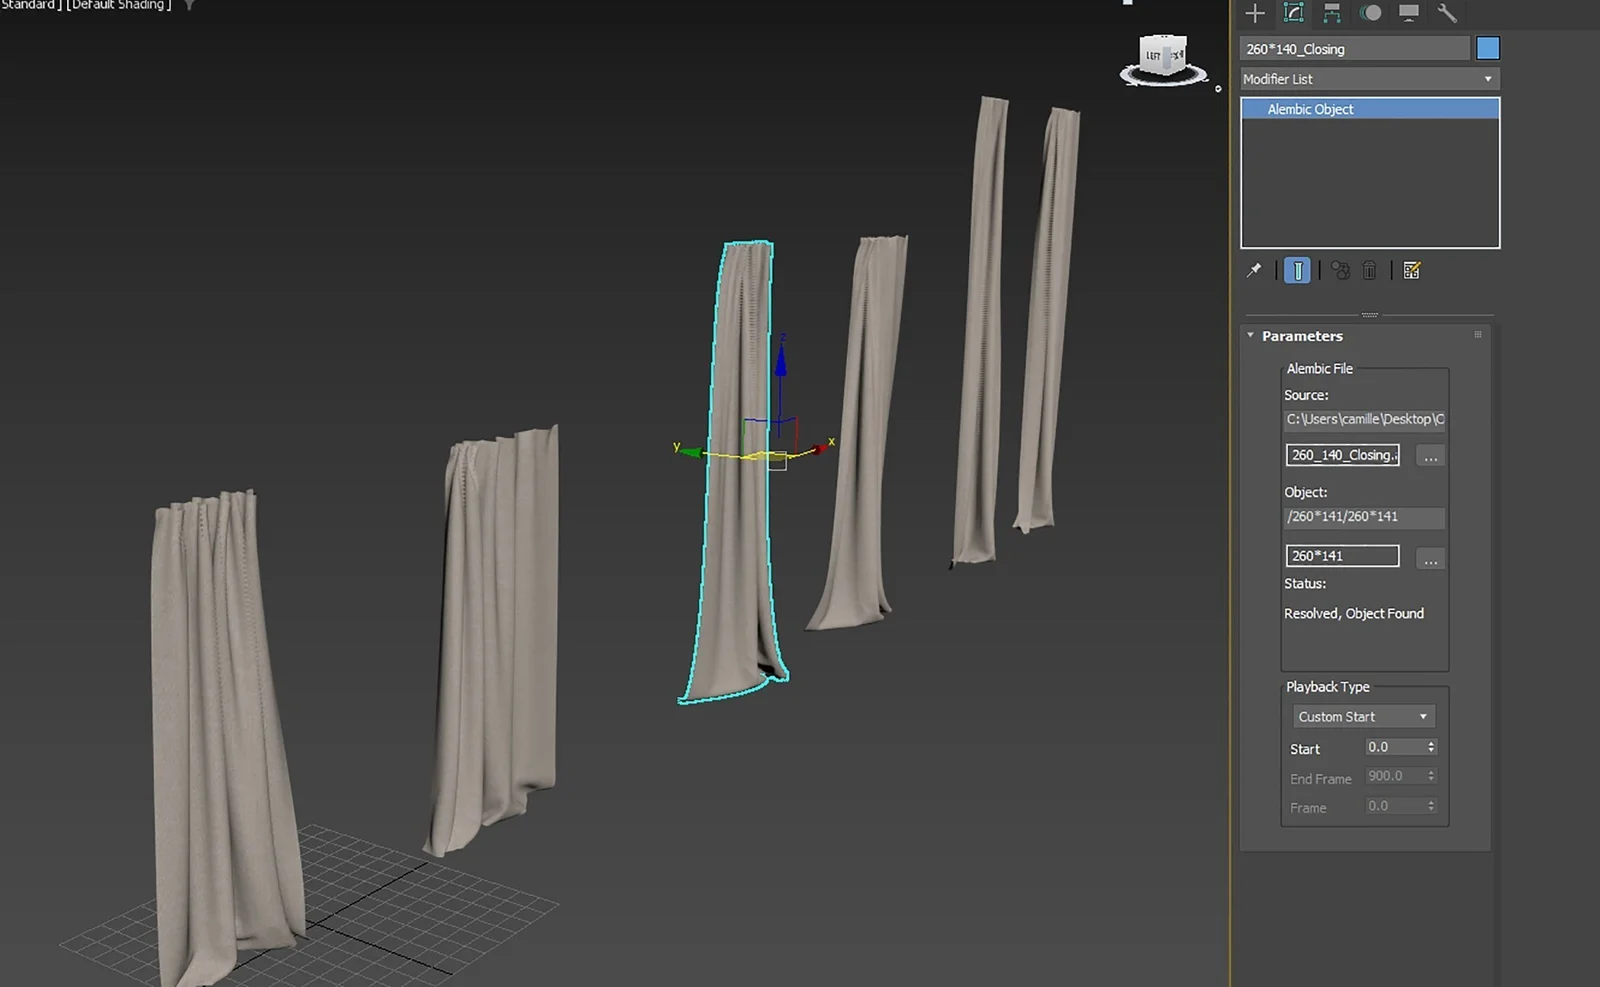Click the Configure Modifier Sets icon
Image resolution: width=1600 pixels, height=987 pixels.
tap(1411, 270)
